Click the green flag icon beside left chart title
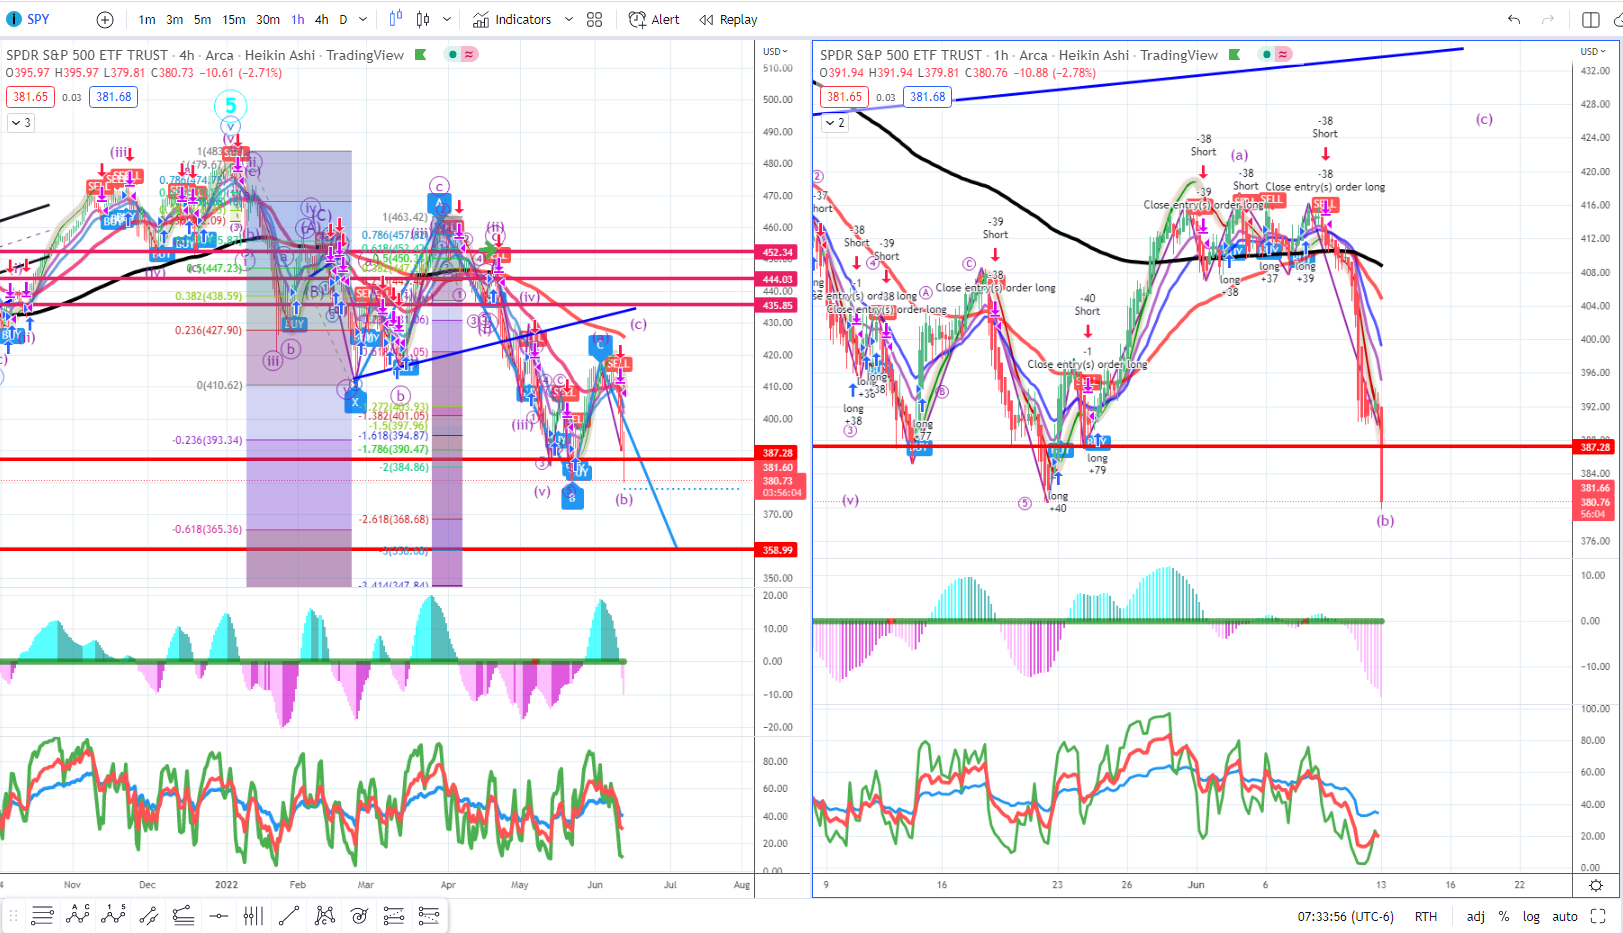The height and width of the screenshot is (933, 1623). tap(421, 55)
